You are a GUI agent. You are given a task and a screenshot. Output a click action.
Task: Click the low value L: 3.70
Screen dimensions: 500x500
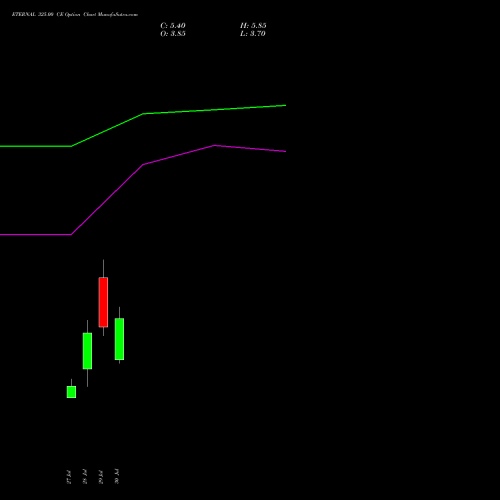[x=253, y=34]
